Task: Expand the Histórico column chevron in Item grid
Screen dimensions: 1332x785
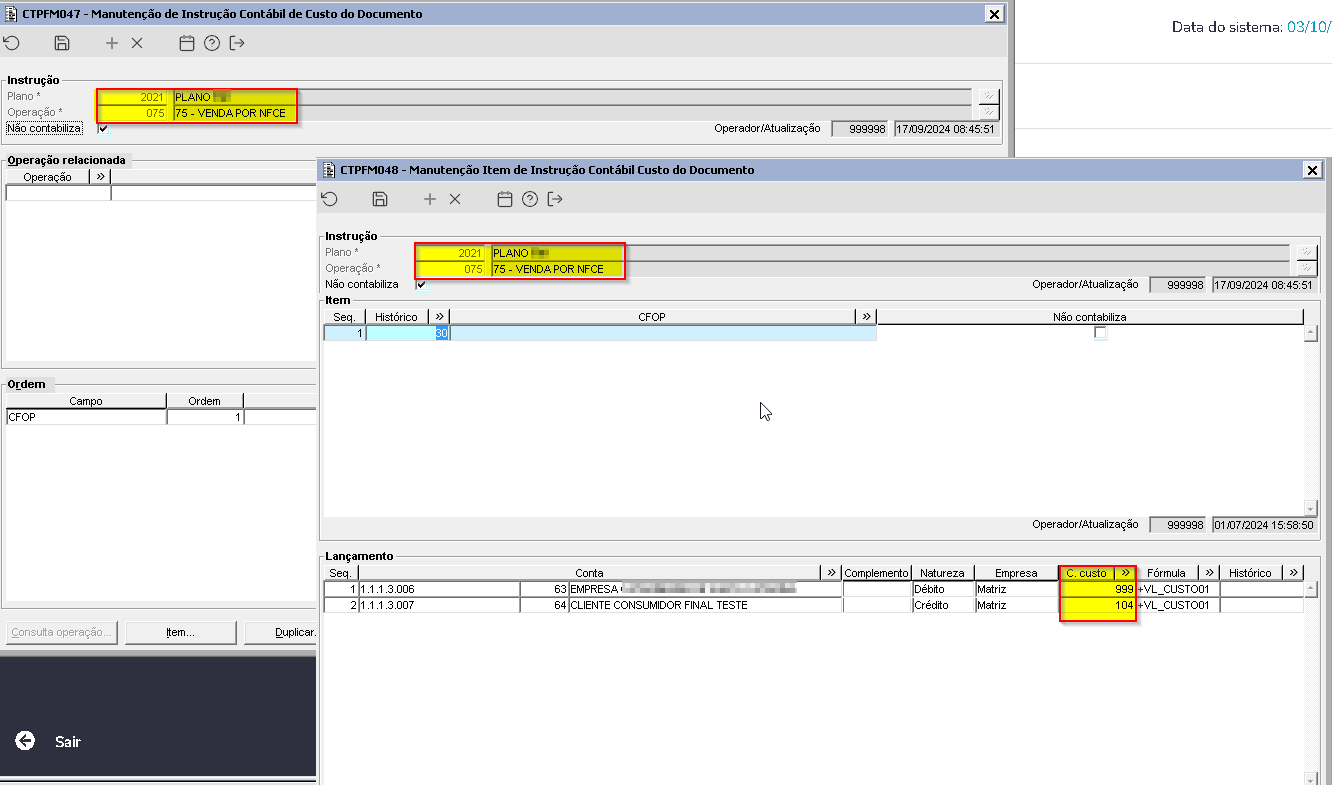Action: (439, 316)
